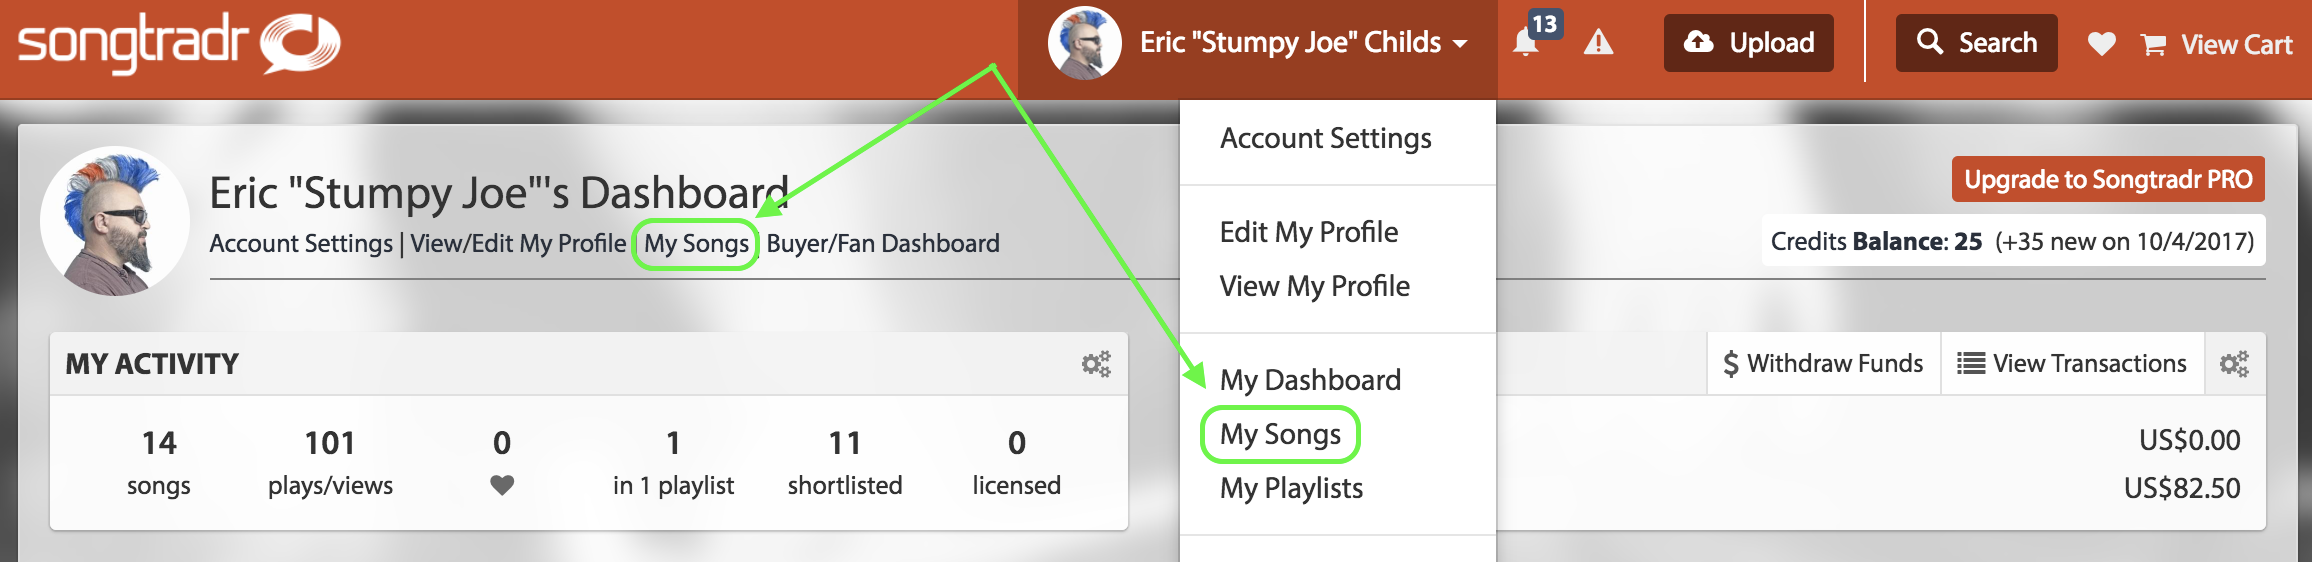Select My Playlists menu entry

pos(1291,488)
